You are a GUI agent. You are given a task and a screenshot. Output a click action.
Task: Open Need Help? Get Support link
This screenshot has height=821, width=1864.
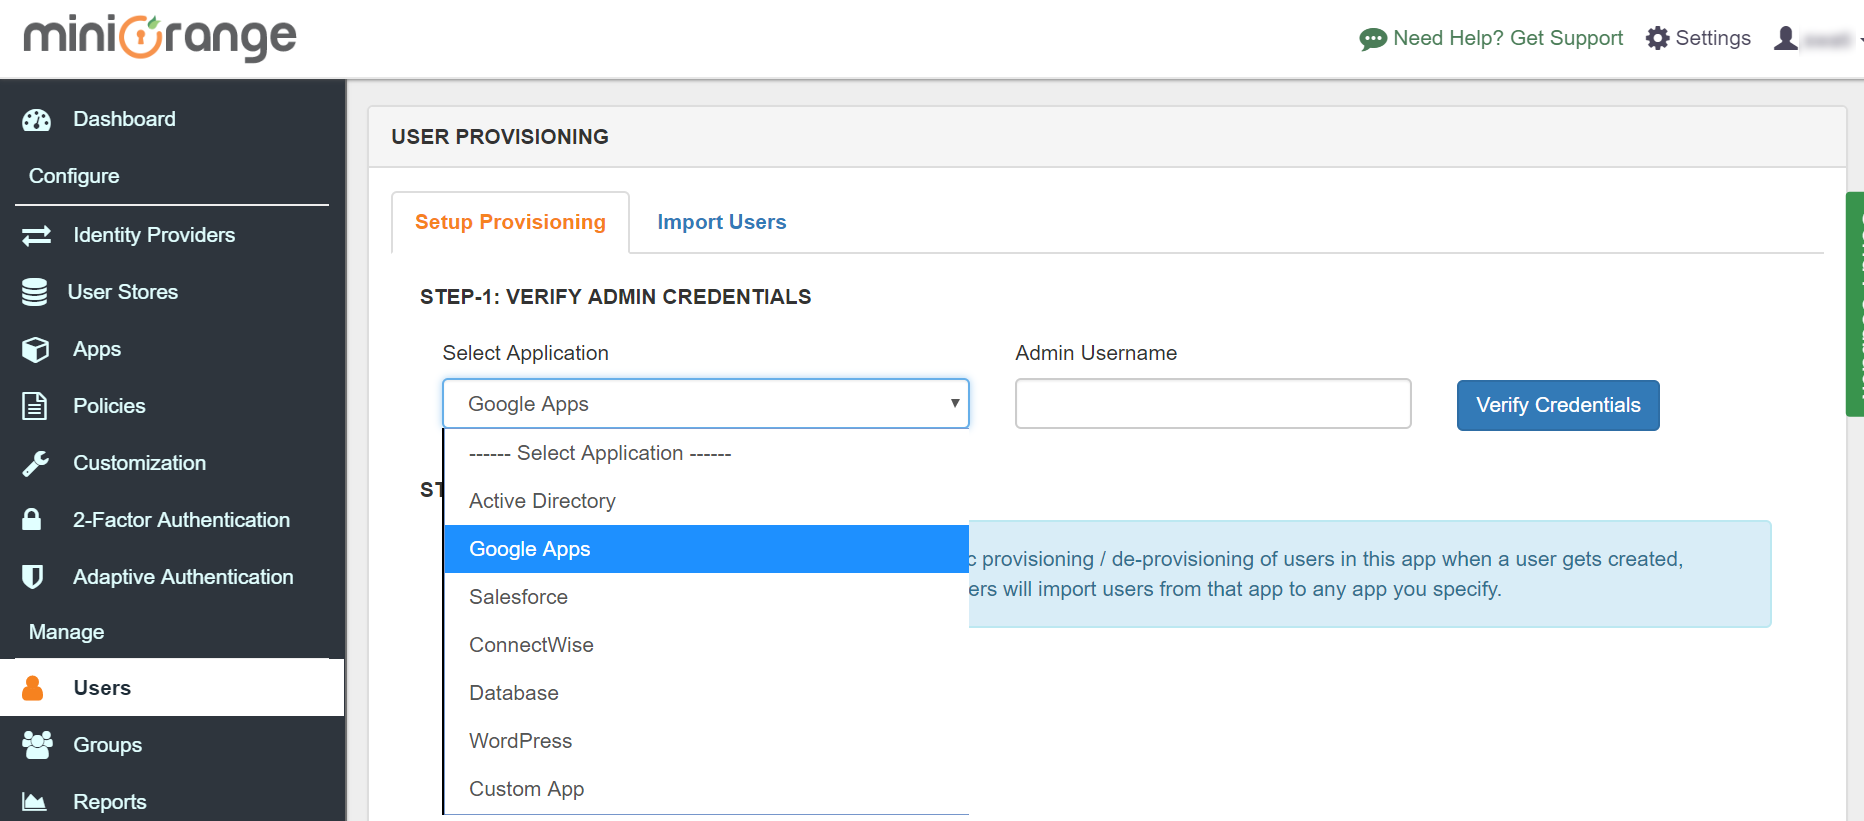1491,38
